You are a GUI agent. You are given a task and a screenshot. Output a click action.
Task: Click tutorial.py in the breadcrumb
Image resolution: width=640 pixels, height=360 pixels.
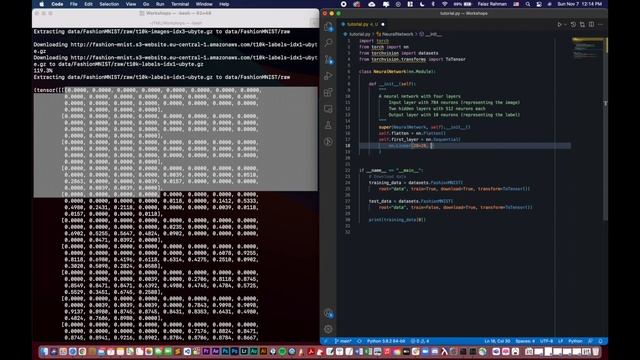tap(359, 34)
